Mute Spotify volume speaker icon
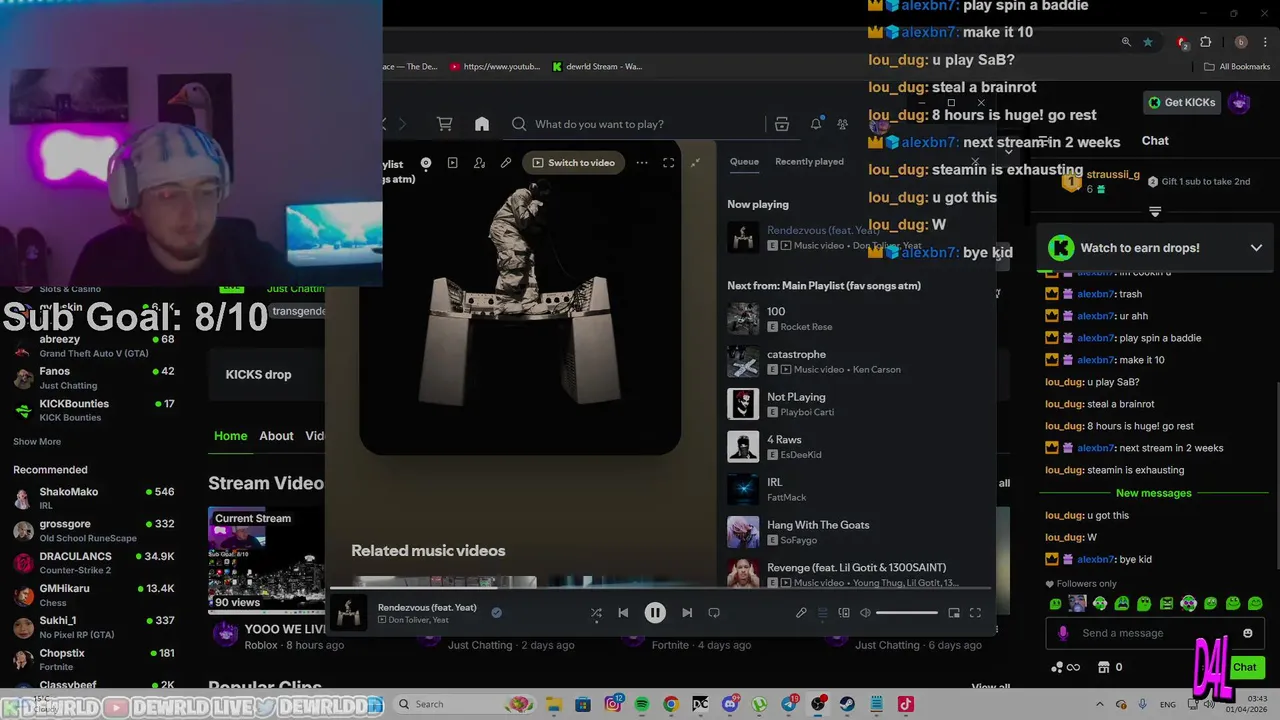Screen dimensions: 1280x720 (866, 613)
